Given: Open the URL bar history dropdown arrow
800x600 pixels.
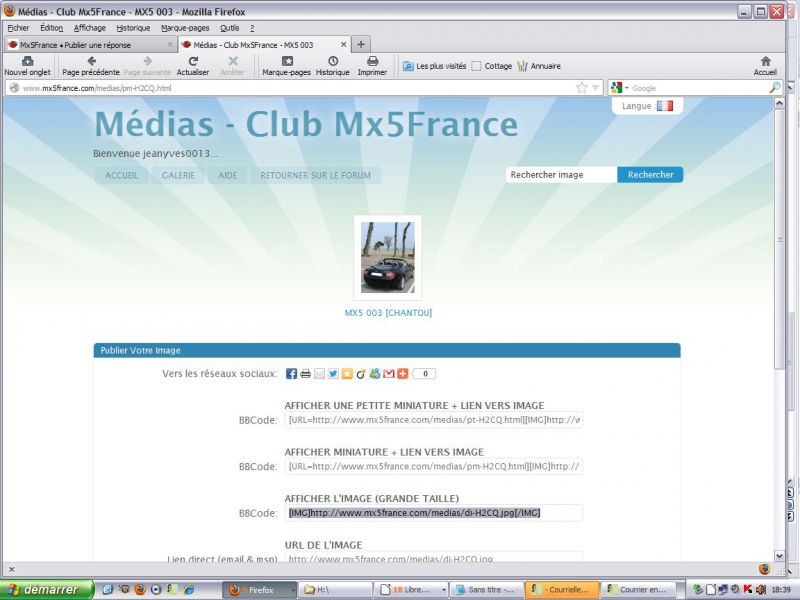Looking at the screenshot, I should (x=595, y=88).
